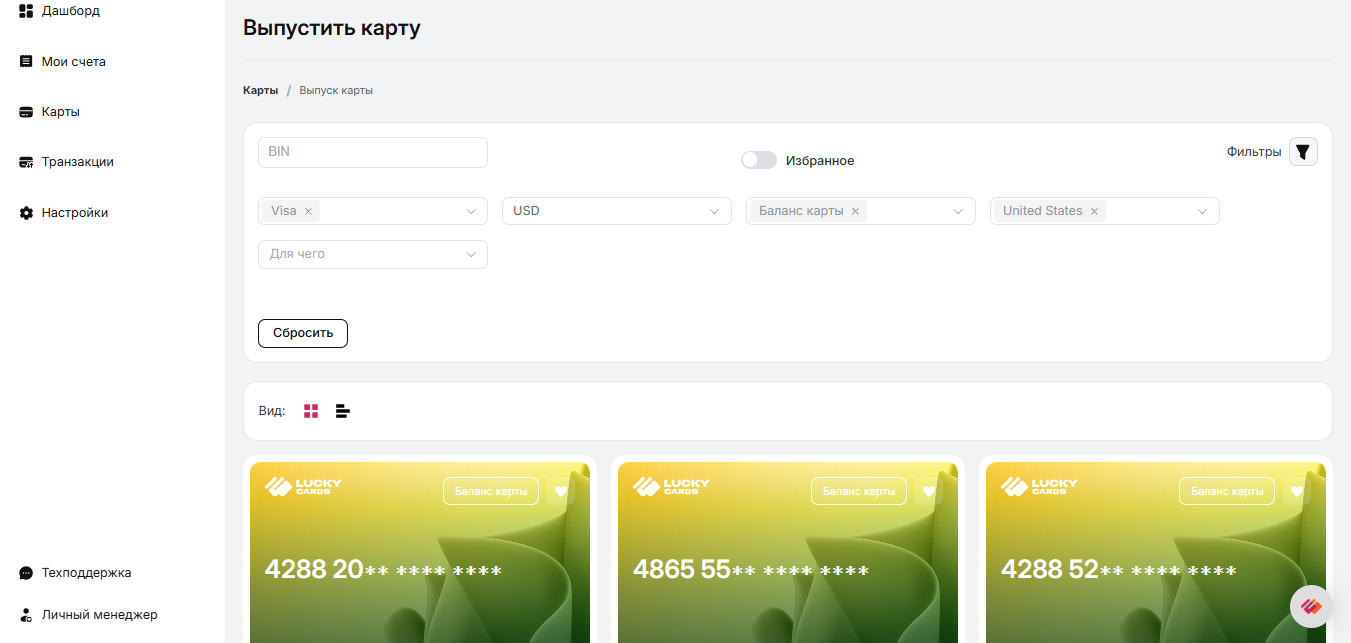Switch to list view icon
This screenshot has height=643, width=1351.
click(x=343, y=411)
